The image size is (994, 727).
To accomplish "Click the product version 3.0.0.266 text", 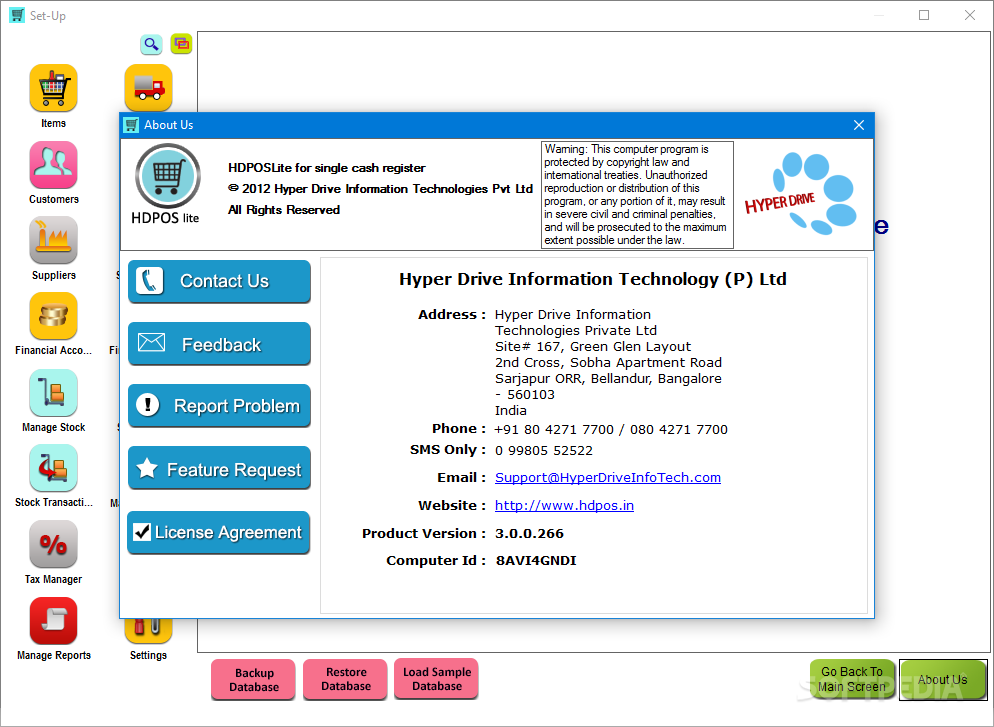I will (x=529, y=533).
